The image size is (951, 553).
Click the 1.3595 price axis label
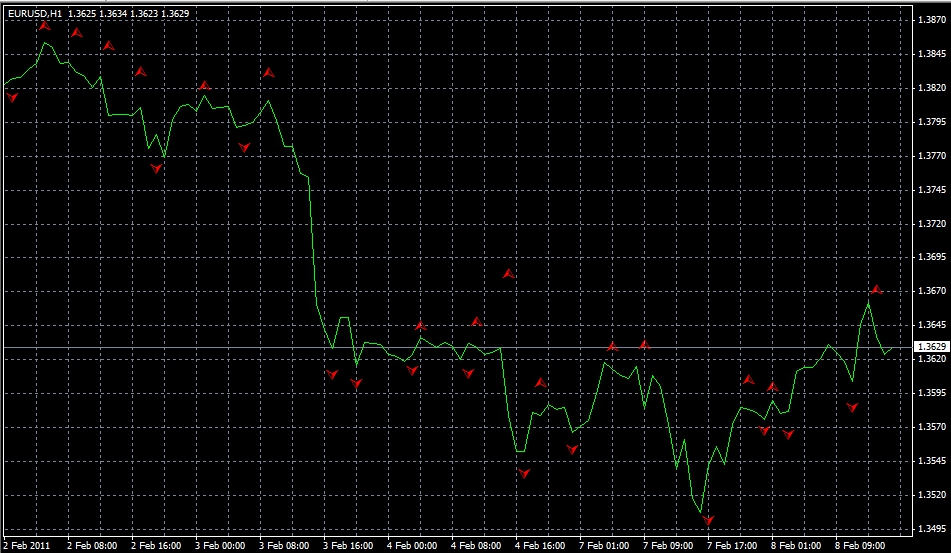point(930,393)
